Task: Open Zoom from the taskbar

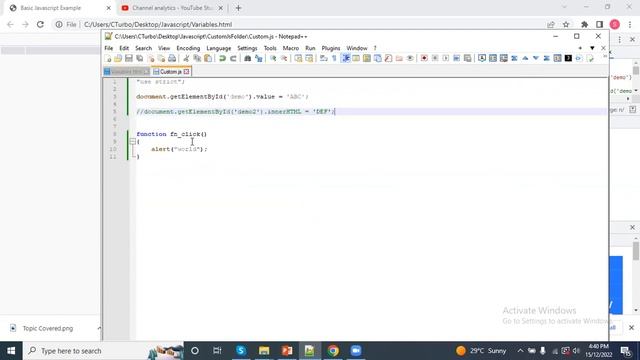Action: pos(356,351)
